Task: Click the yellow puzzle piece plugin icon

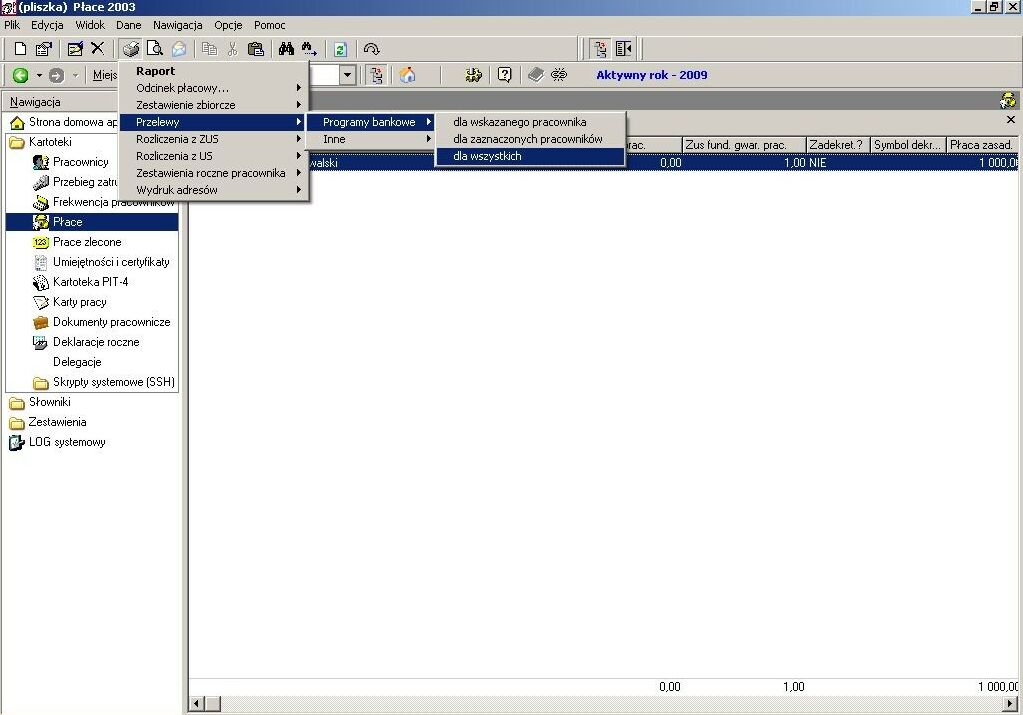Action: pos(474,75)
